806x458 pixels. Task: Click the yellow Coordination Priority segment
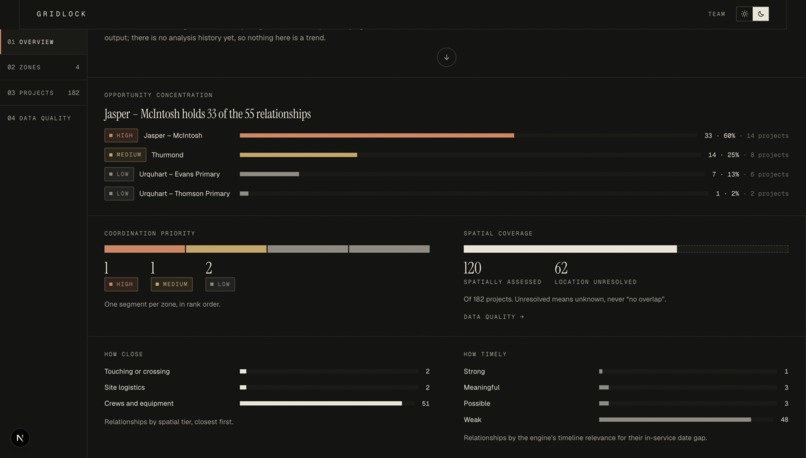pyautogui.click(x=226, y=249)
